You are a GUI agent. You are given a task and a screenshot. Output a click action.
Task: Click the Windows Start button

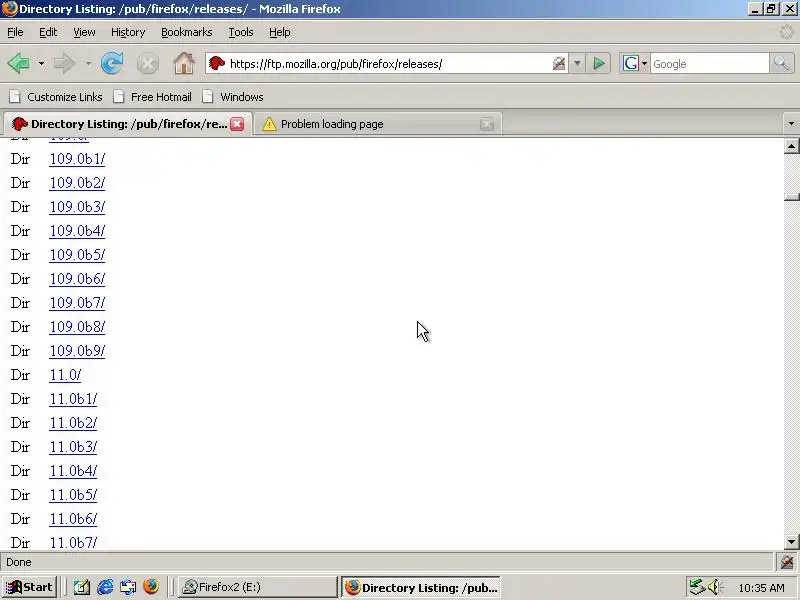pos(29,587)
